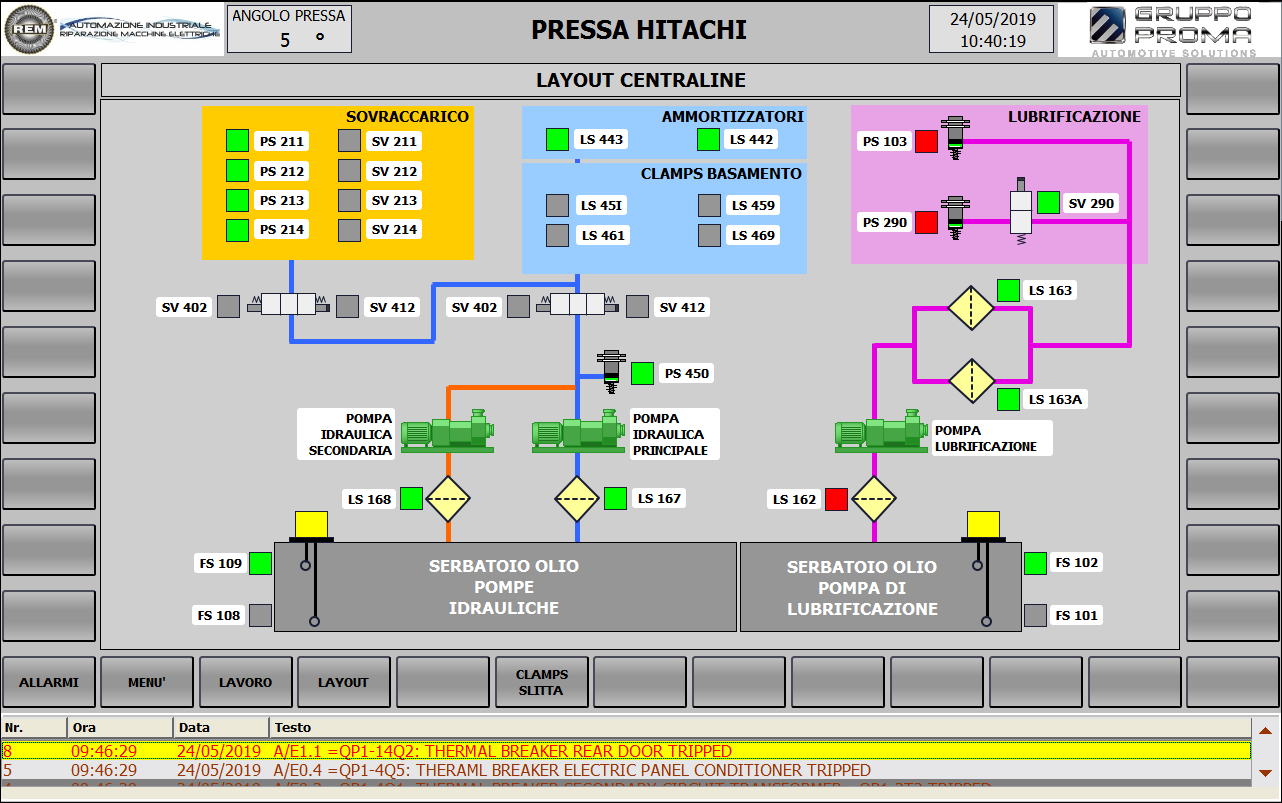This screenshot has width=1282, height=803.
Task: Click the pressure switch symbol for PS 290
Action: (x=956, y=218)
